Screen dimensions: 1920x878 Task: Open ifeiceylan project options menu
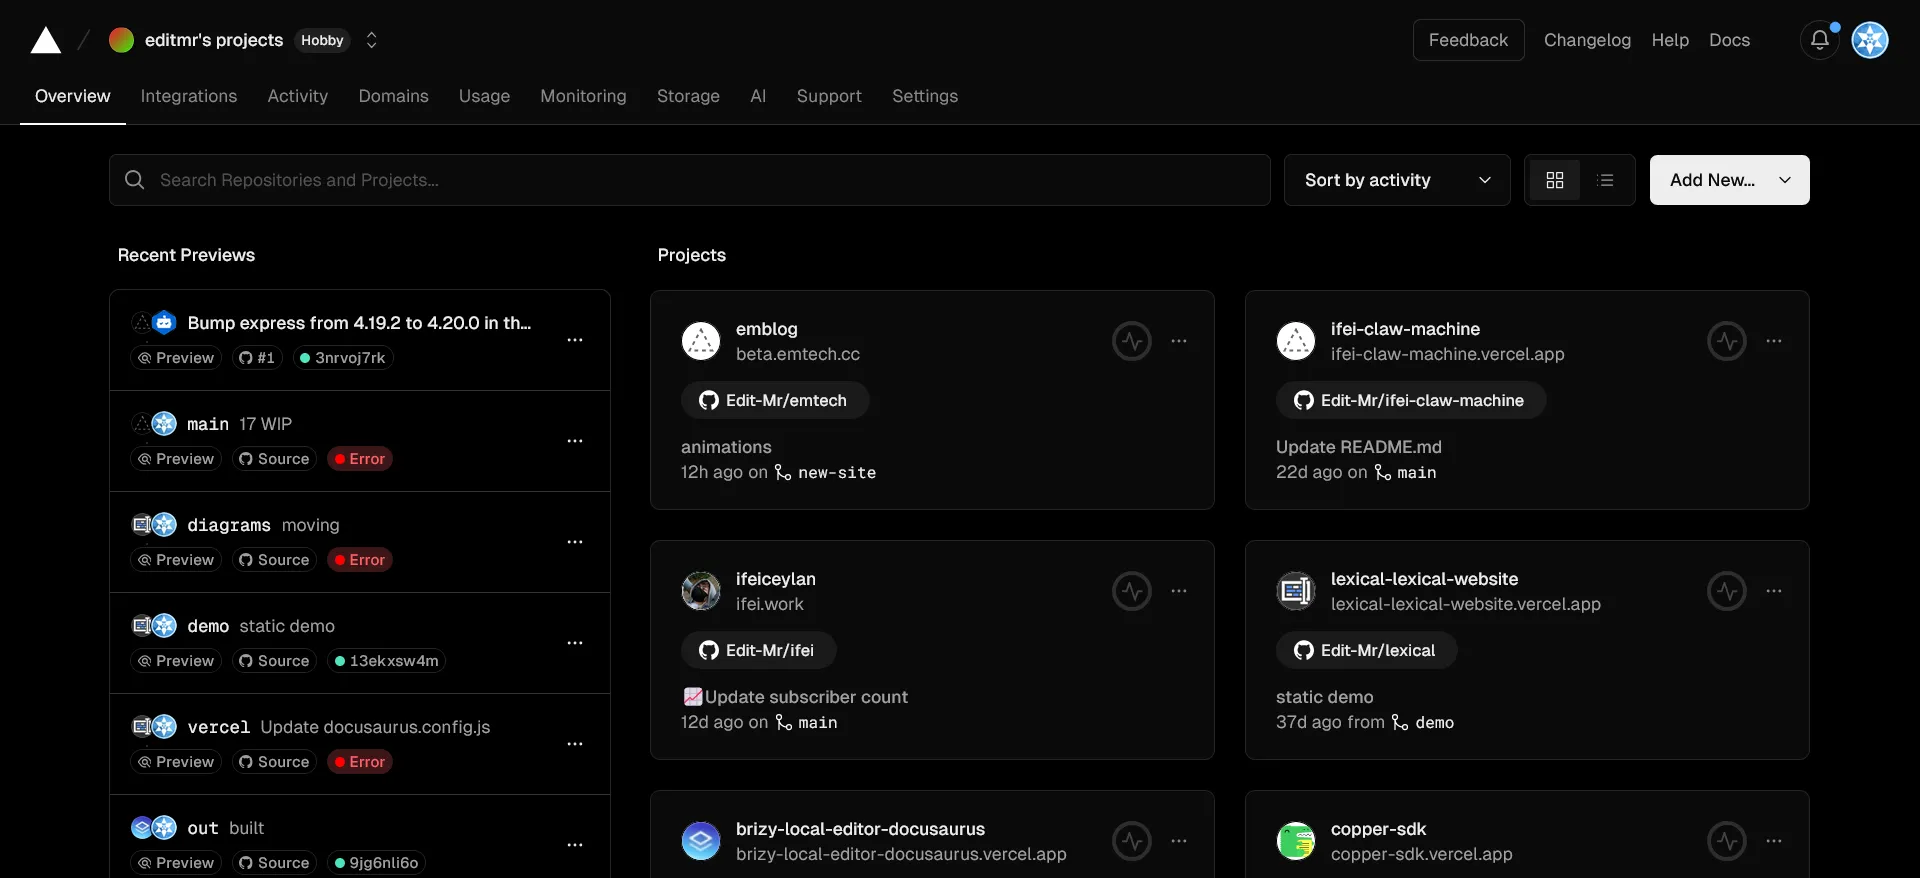coord(1179,591)
